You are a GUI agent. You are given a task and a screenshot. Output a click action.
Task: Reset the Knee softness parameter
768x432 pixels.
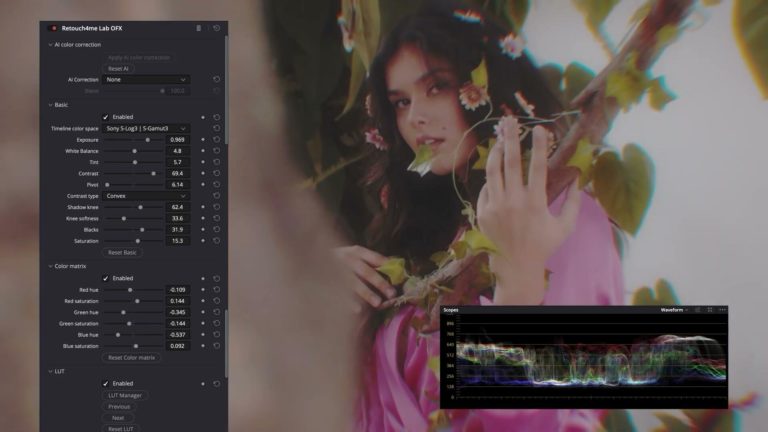[216, 218]
